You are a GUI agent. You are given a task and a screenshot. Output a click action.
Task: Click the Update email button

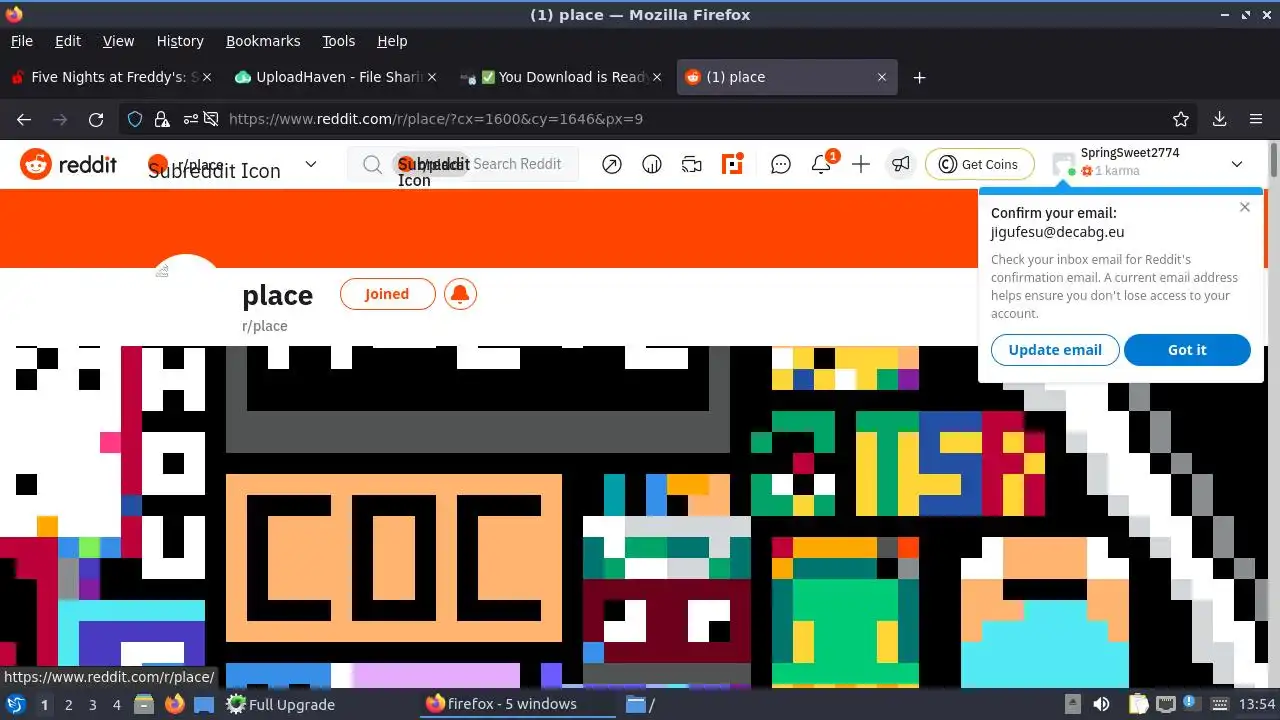click(1055, 350)
